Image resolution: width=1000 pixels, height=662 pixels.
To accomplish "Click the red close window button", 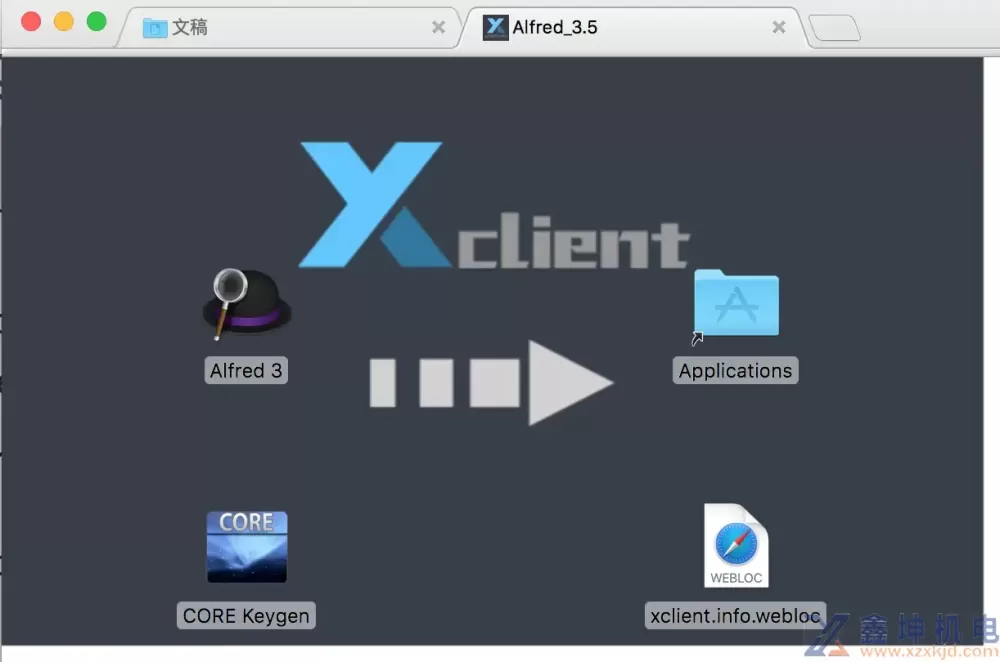I will (x=31, y=22).
